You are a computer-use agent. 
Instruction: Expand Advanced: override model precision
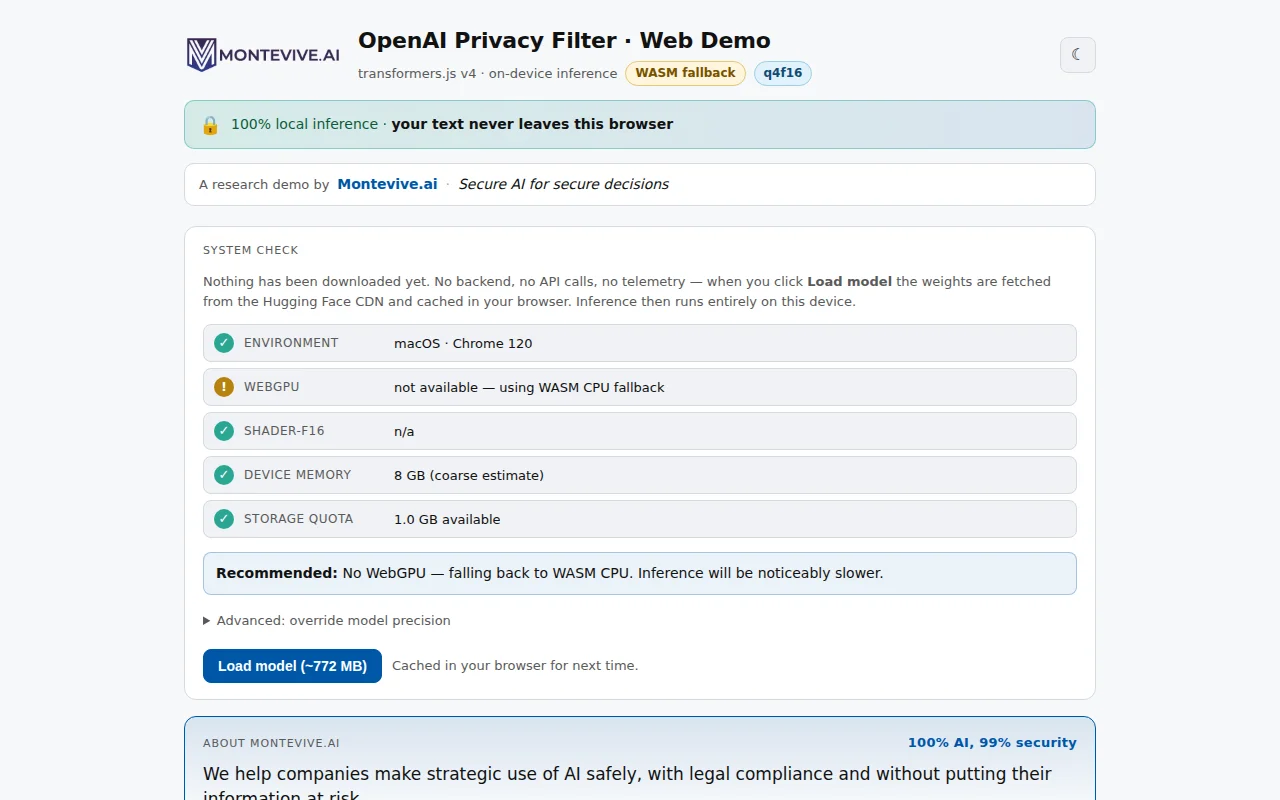coord(327,621)
